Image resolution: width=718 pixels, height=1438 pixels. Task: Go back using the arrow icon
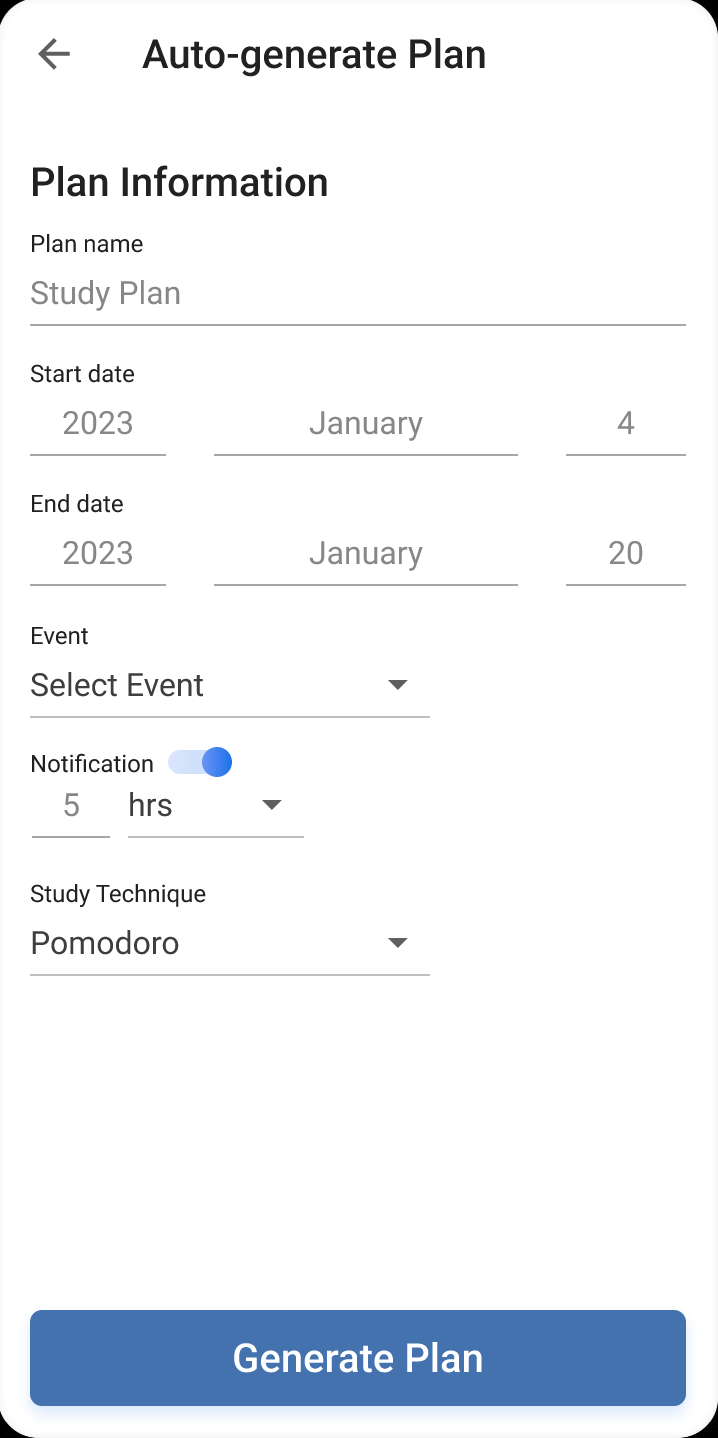pyautogui.click(x=54, y=54)
